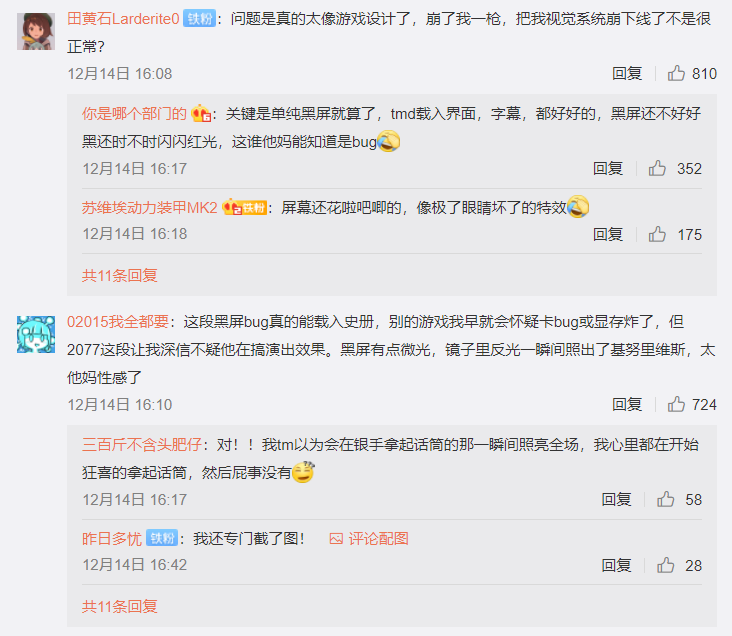Like the reply with 58 likes
Screen dimensions: 732x636
[x=665, y=499]
